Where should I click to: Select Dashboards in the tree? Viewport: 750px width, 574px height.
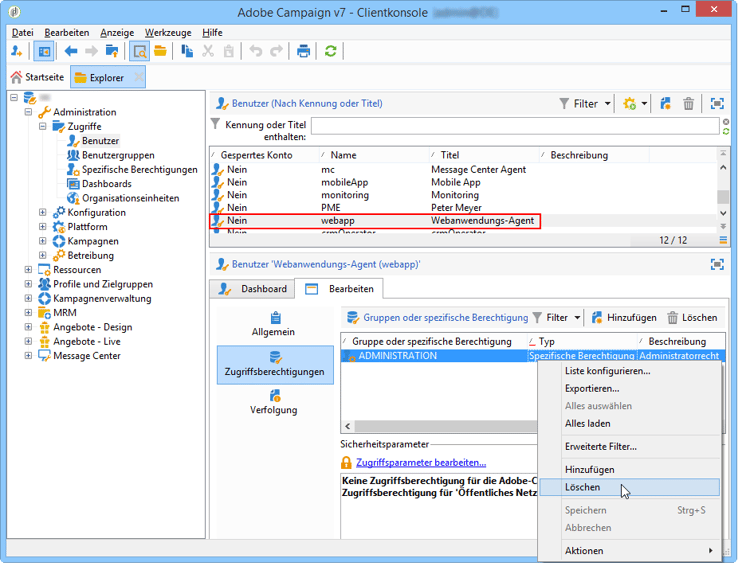(x=107, y=184)
